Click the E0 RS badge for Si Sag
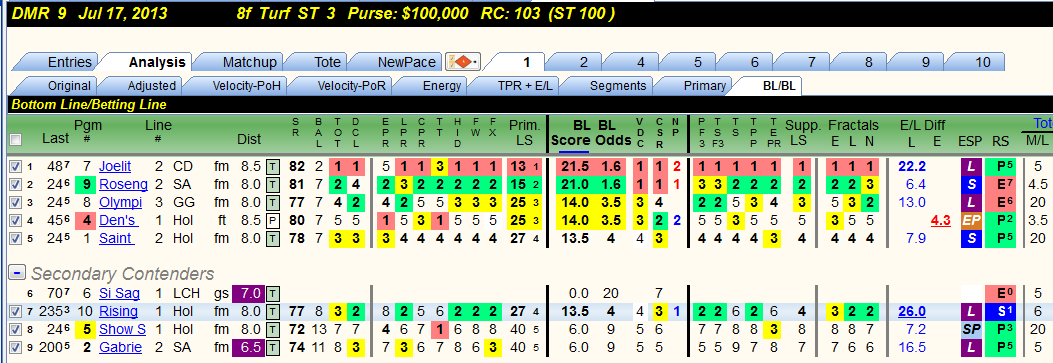This screenshot has width=1053, height=363. coord(1001,293)
